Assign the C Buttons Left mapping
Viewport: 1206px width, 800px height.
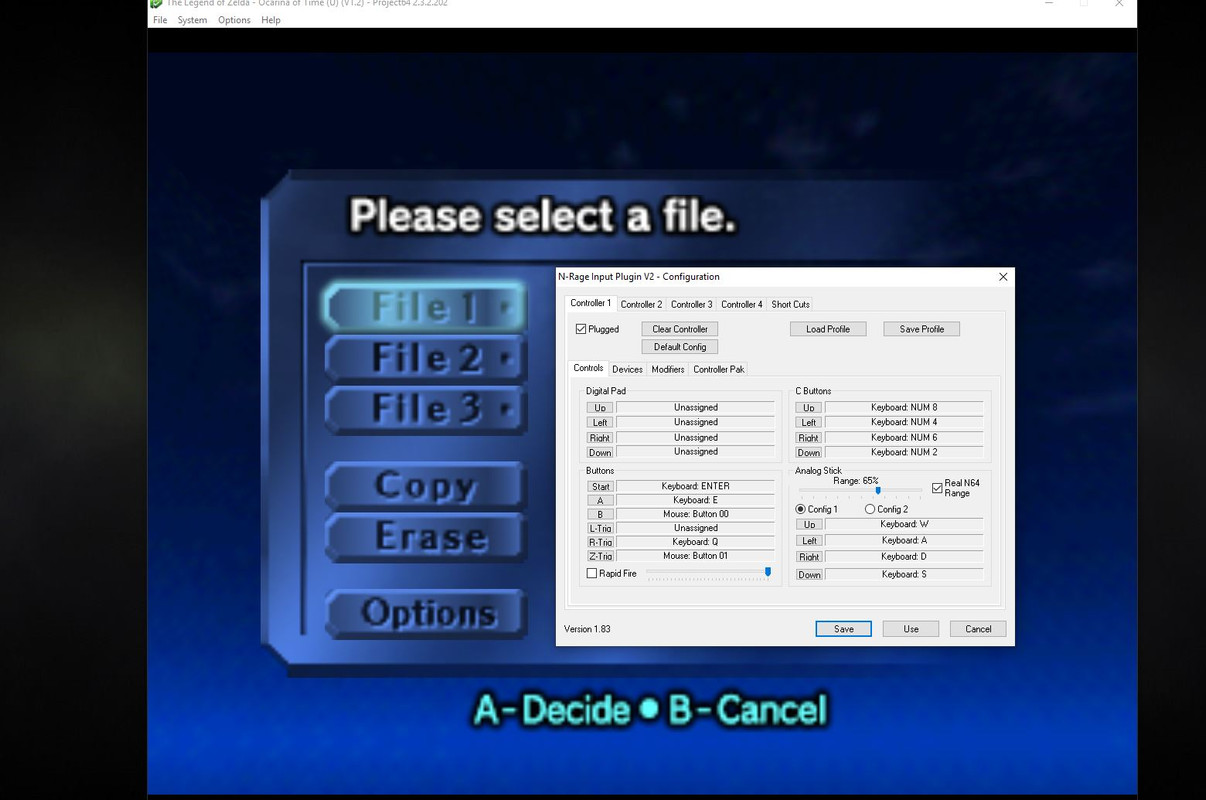(809, 423)
